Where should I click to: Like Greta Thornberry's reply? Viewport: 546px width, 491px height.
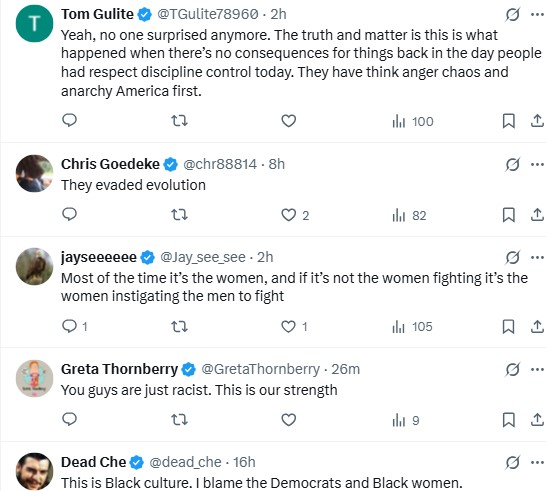(288, 420)
